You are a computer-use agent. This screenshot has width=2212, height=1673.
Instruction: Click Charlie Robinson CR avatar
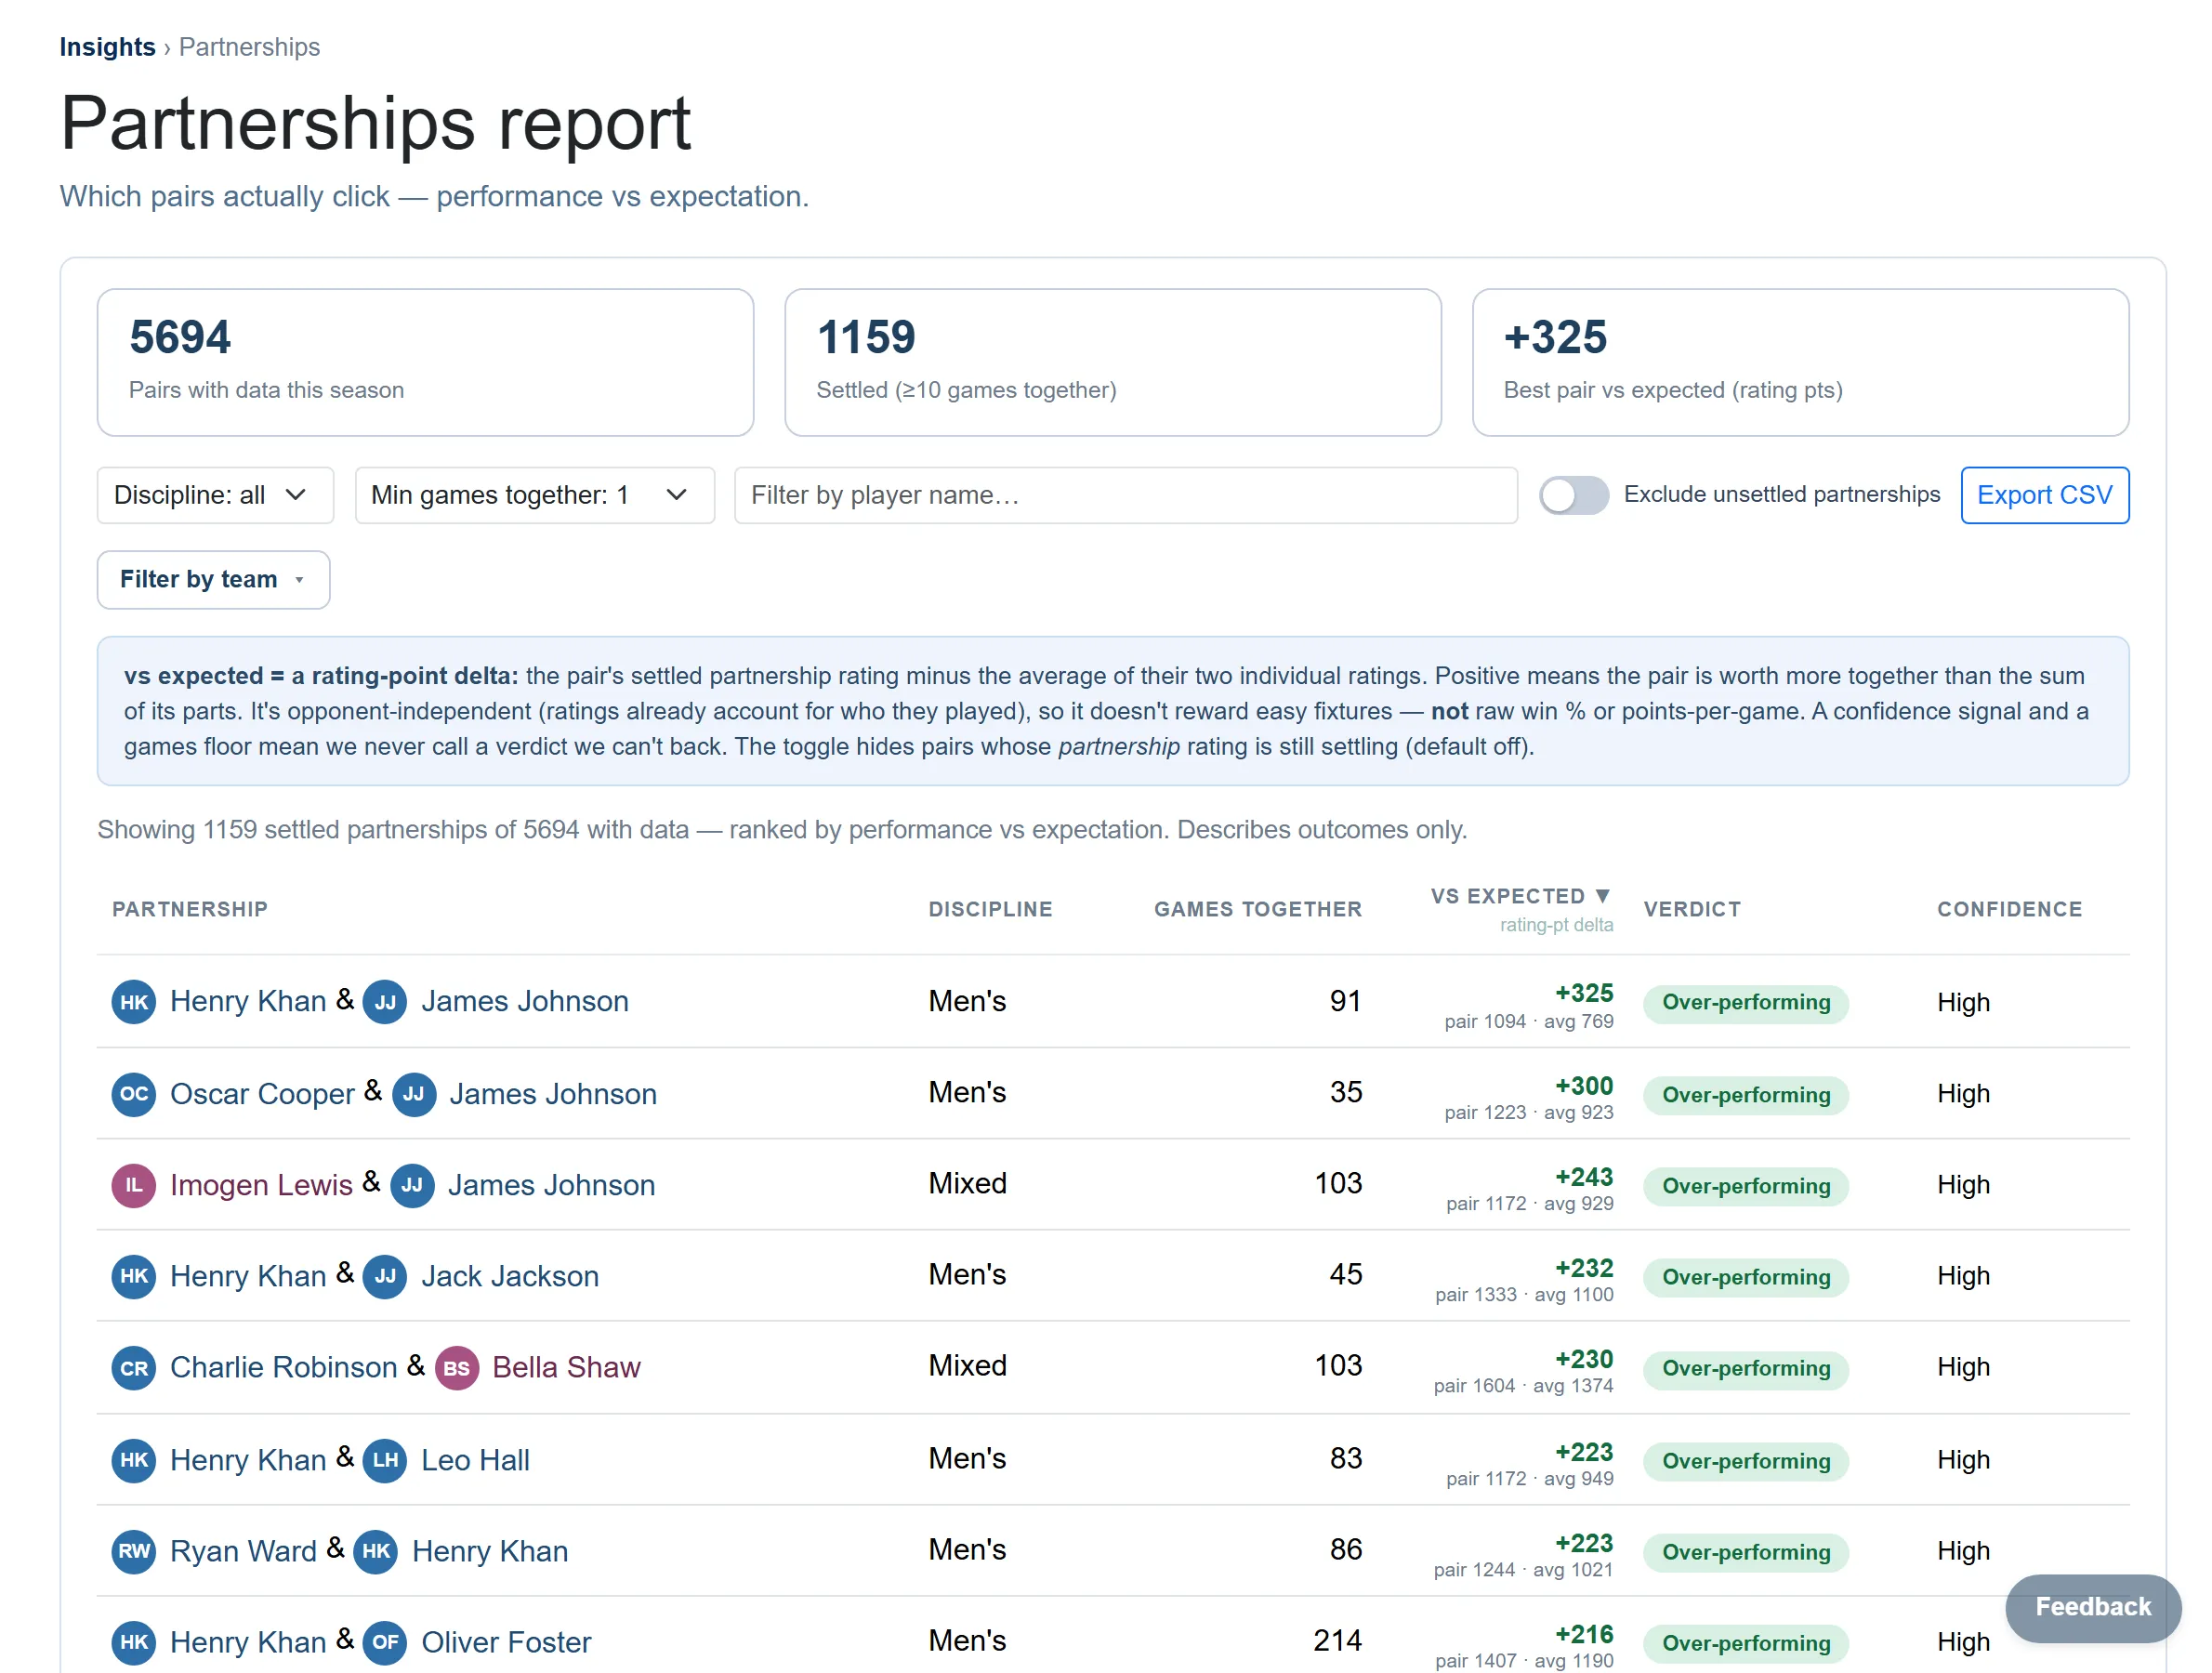coord(134,1368)
